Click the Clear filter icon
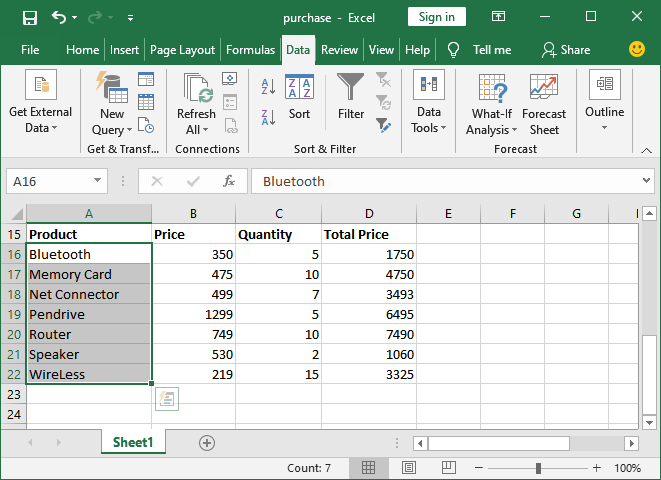 (383, 79)
